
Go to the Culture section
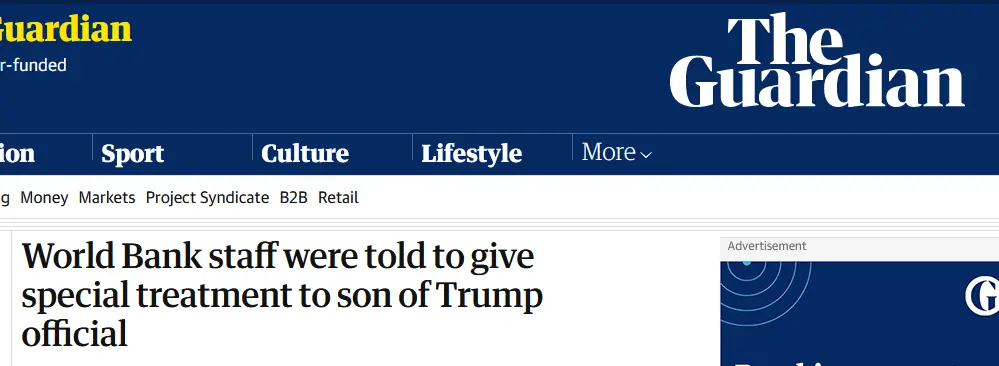pyautogui.click(x=305, y=154)
